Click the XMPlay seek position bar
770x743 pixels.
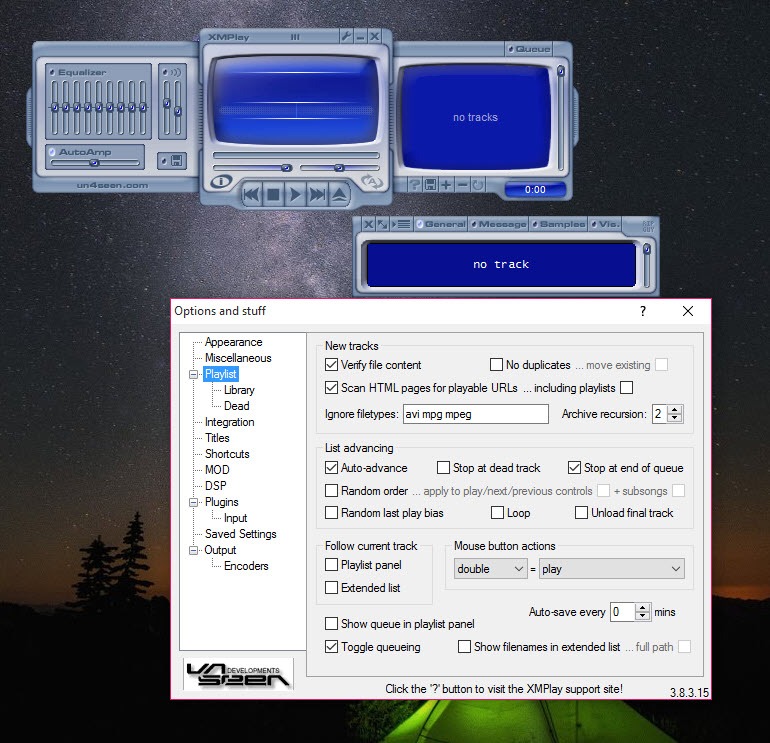[x=296, y=155]
